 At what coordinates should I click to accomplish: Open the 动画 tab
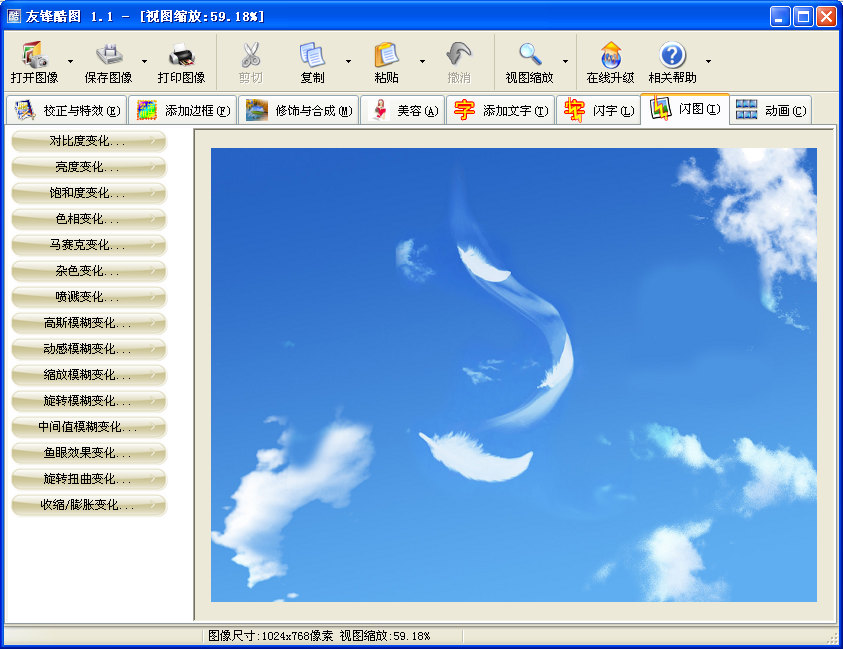coord(771,111)
